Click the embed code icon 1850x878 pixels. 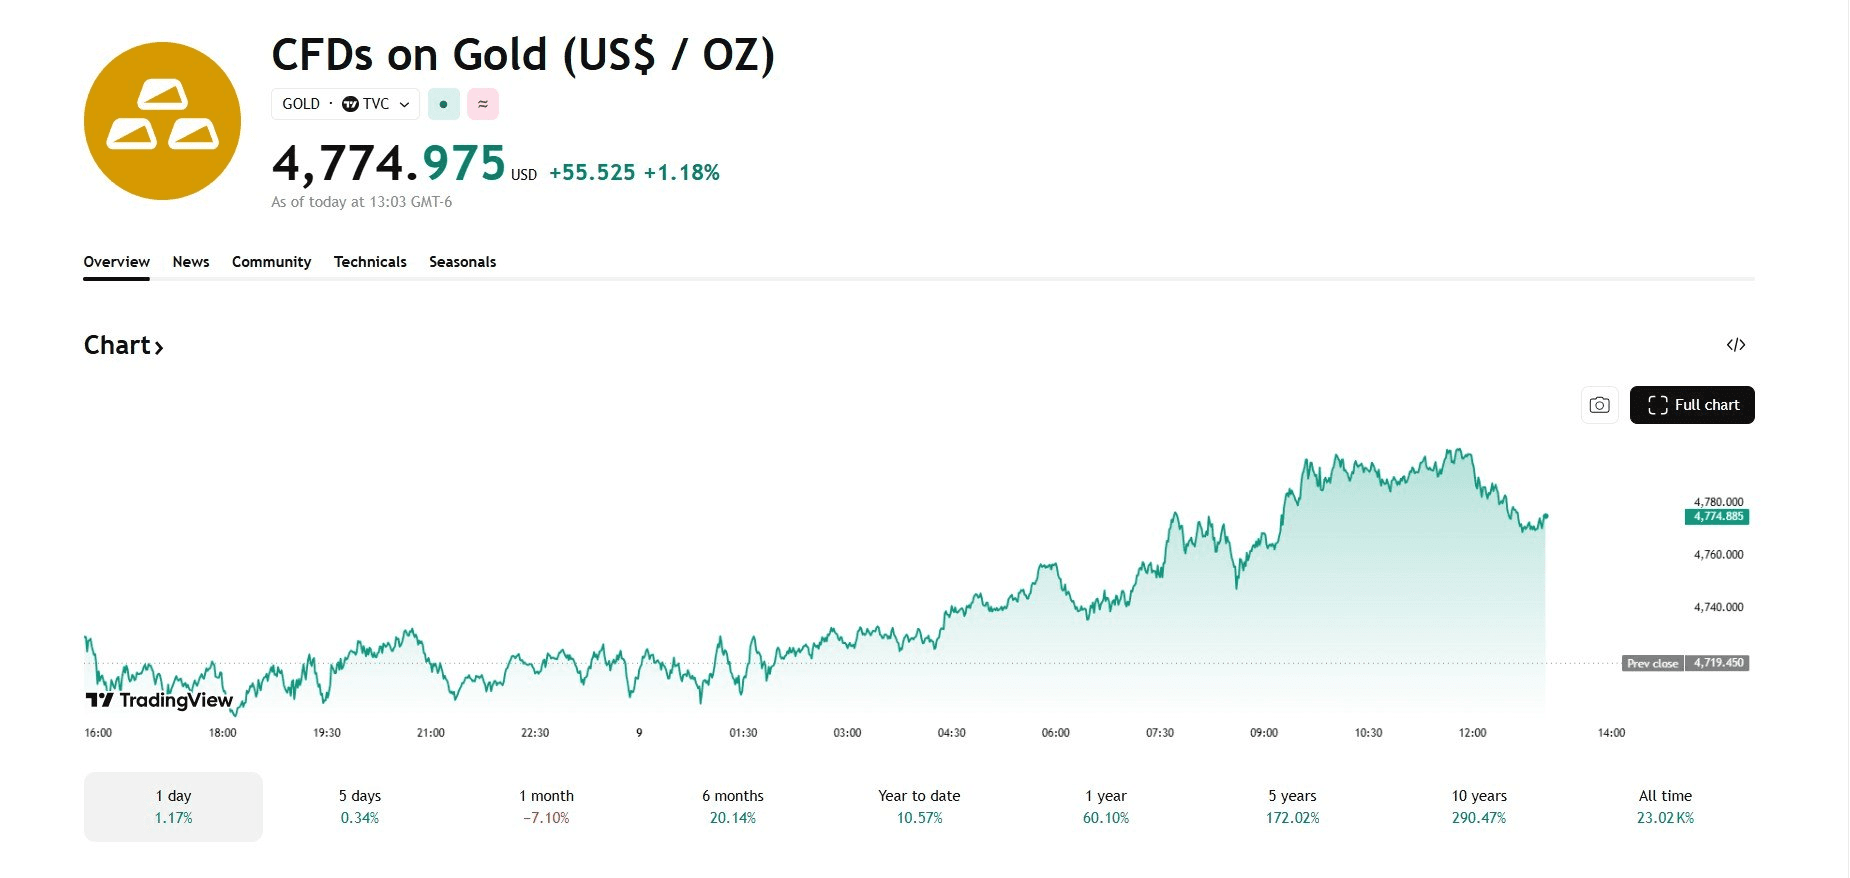pos(1736,345)
